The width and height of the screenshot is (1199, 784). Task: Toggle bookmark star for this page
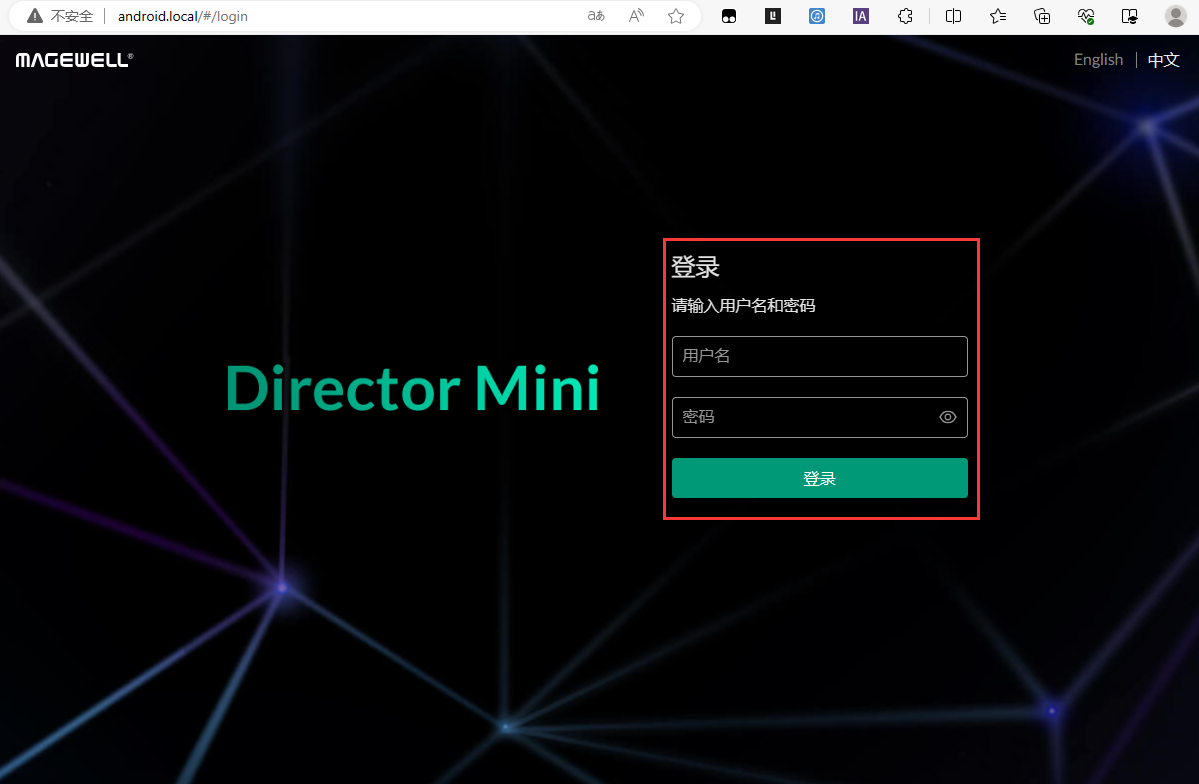(676, 16)
